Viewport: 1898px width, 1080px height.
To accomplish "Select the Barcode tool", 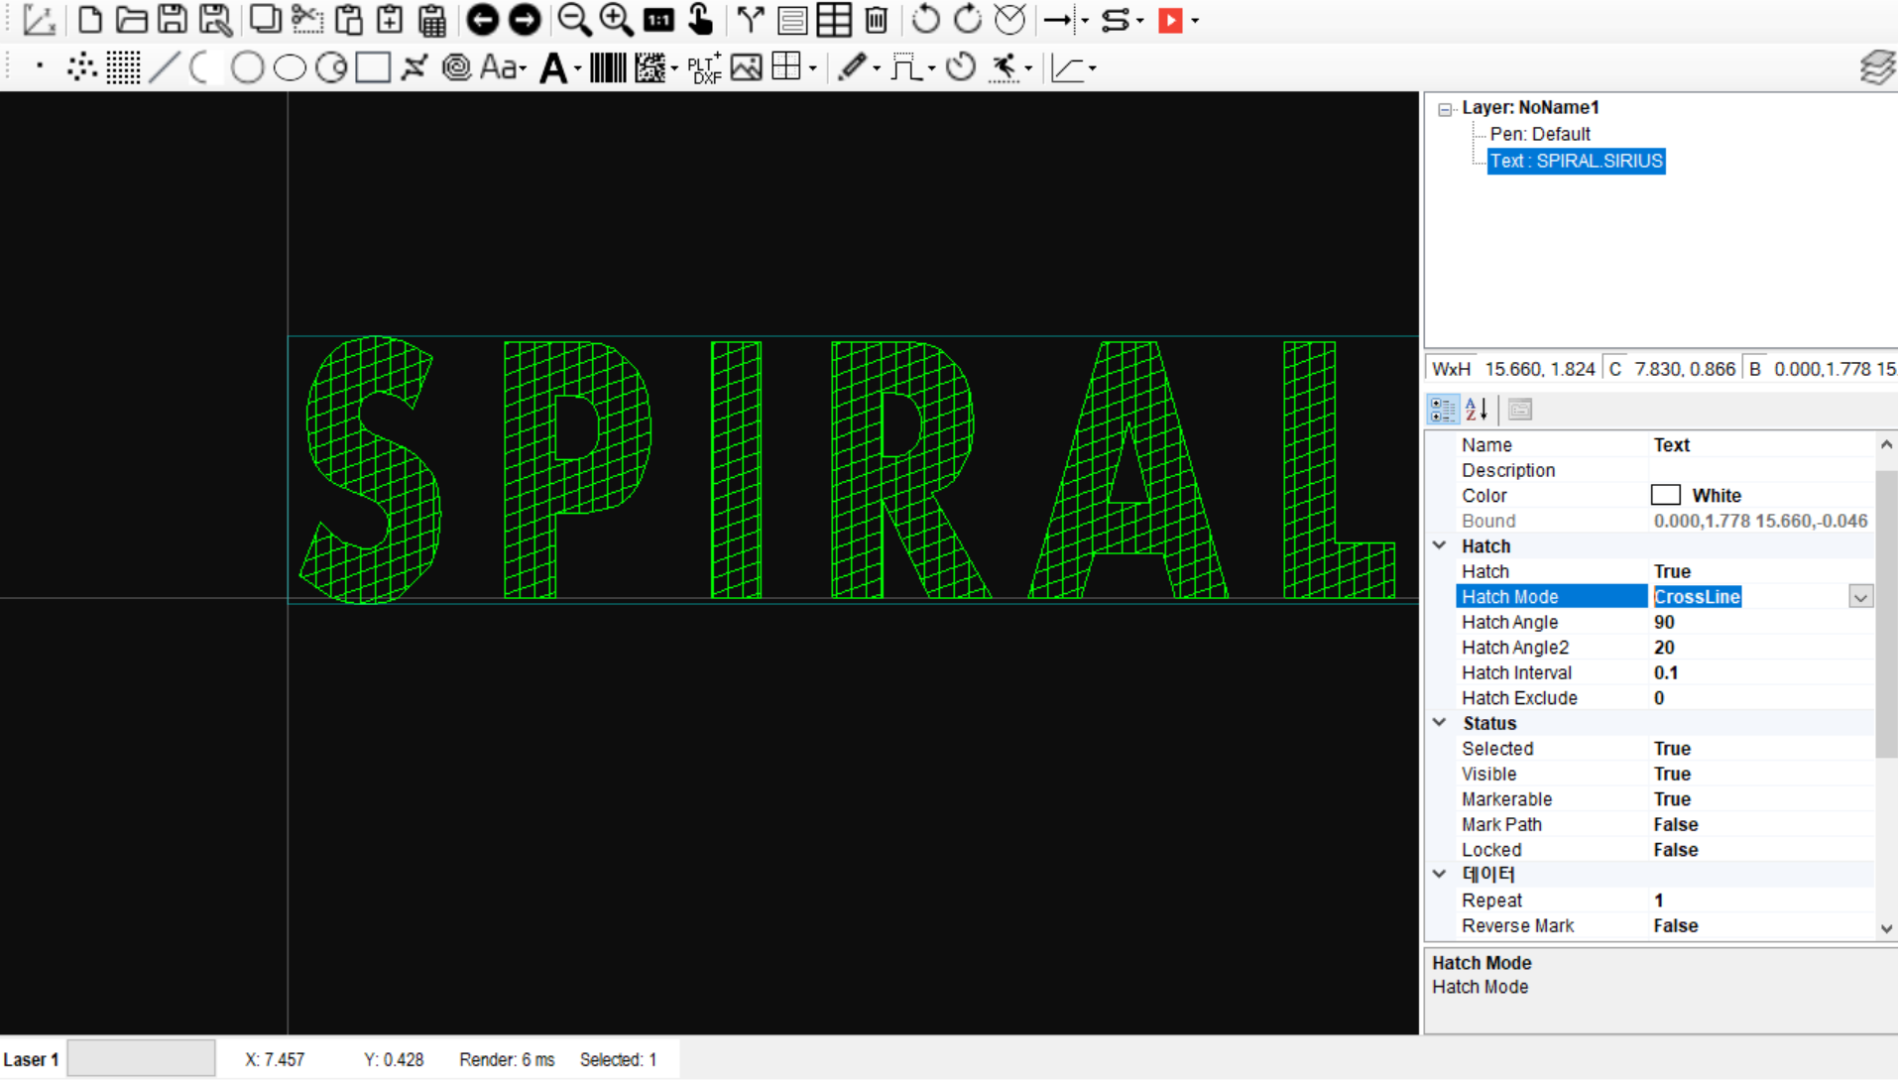I will coord(607,67).
